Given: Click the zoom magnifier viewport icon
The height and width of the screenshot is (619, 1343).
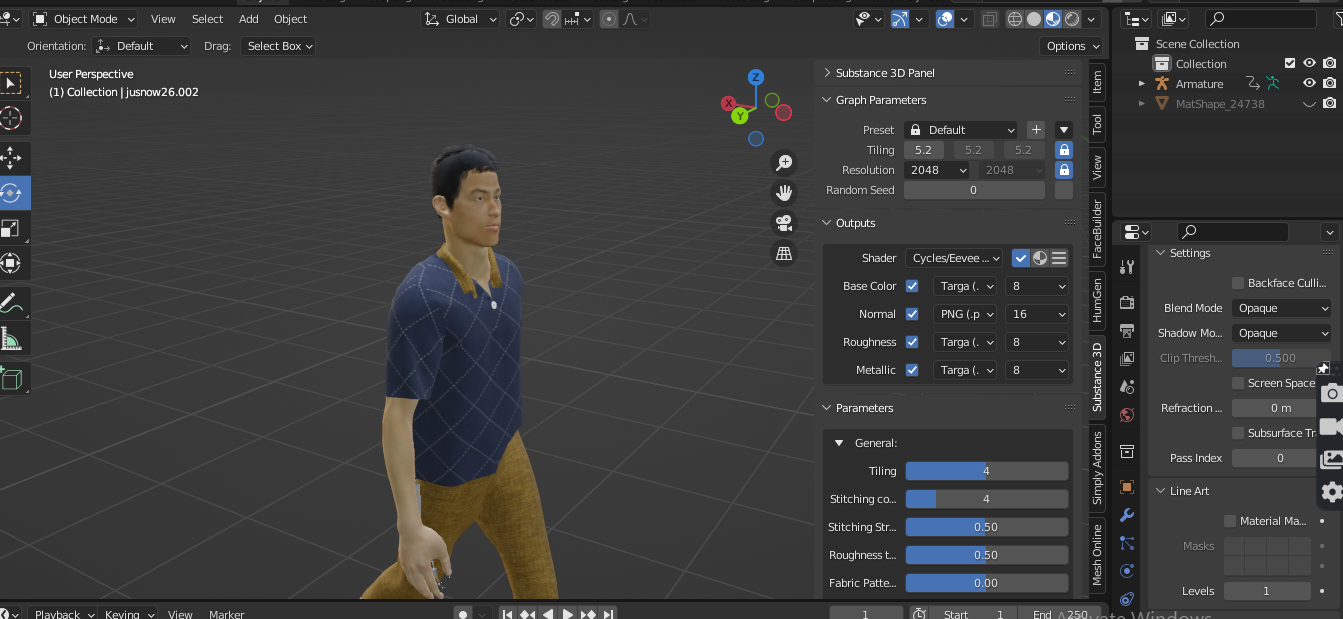Looking at the screenshot, I should (x=784, y=163).
